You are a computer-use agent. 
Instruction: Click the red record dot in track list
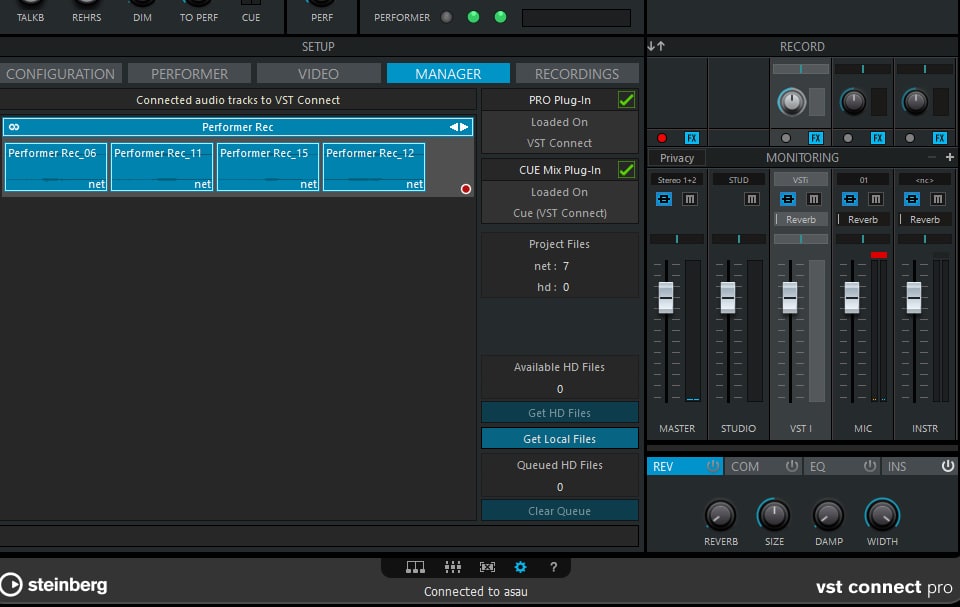click(466, 189)
